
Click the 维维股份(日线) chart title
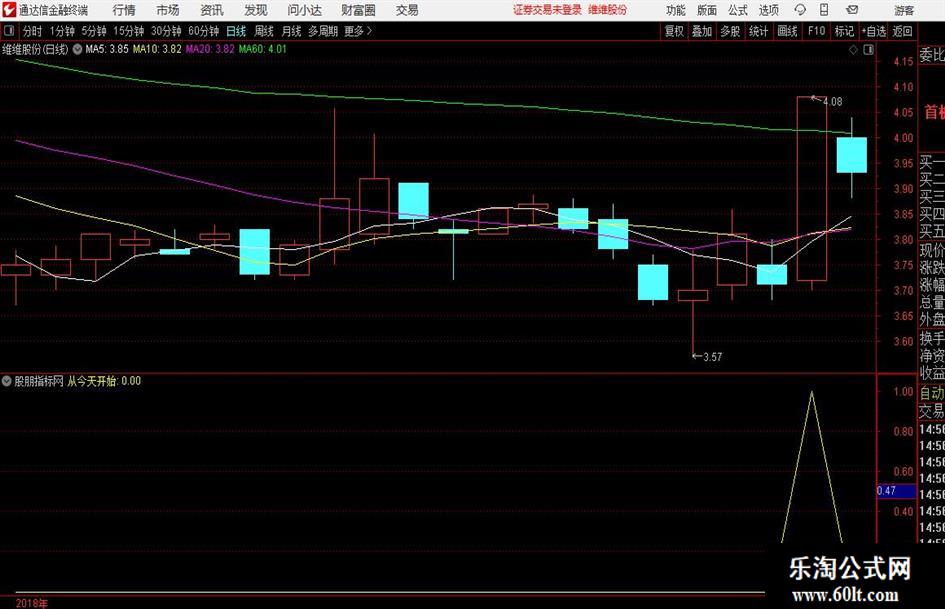[35, 49]
